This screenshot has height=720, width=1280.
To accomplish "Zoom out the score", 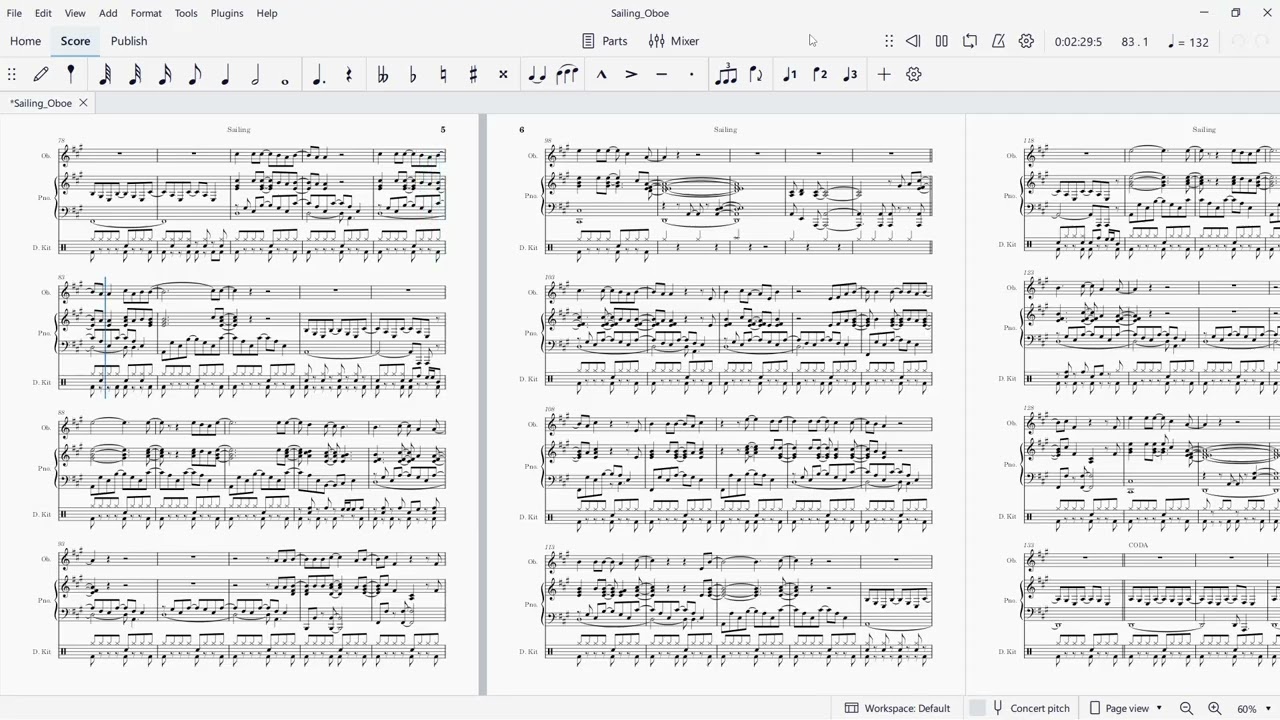I will click(1186, 708).
